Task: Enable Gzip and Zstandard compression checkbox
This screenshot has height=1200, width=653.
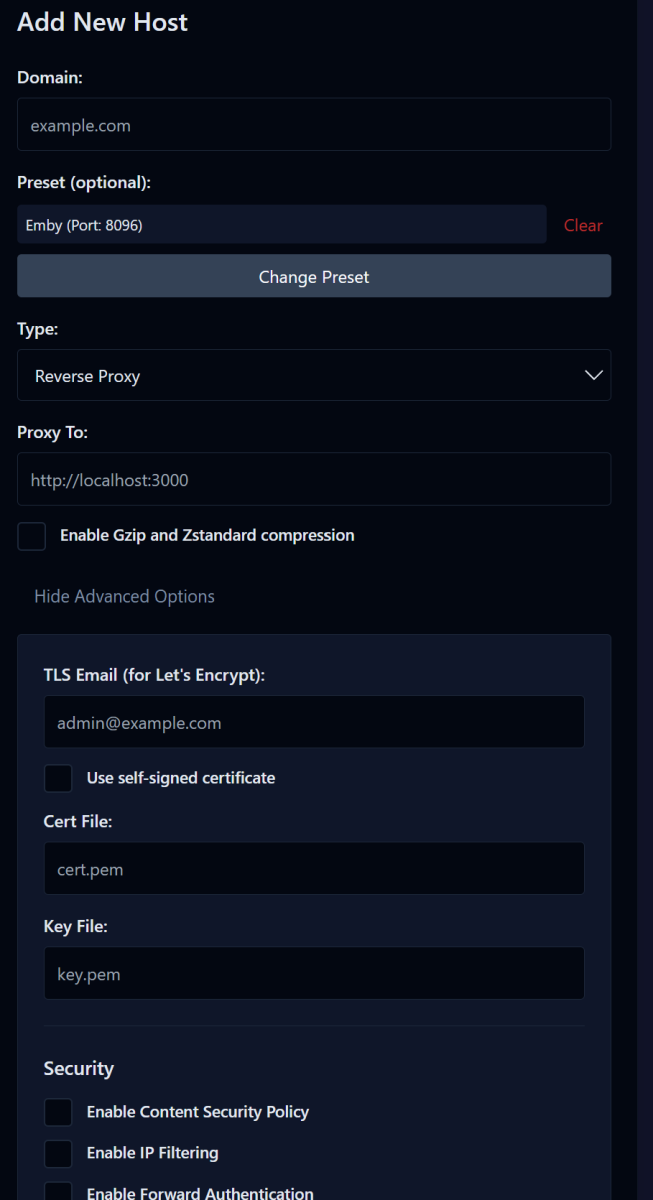Action: point(32,536)
